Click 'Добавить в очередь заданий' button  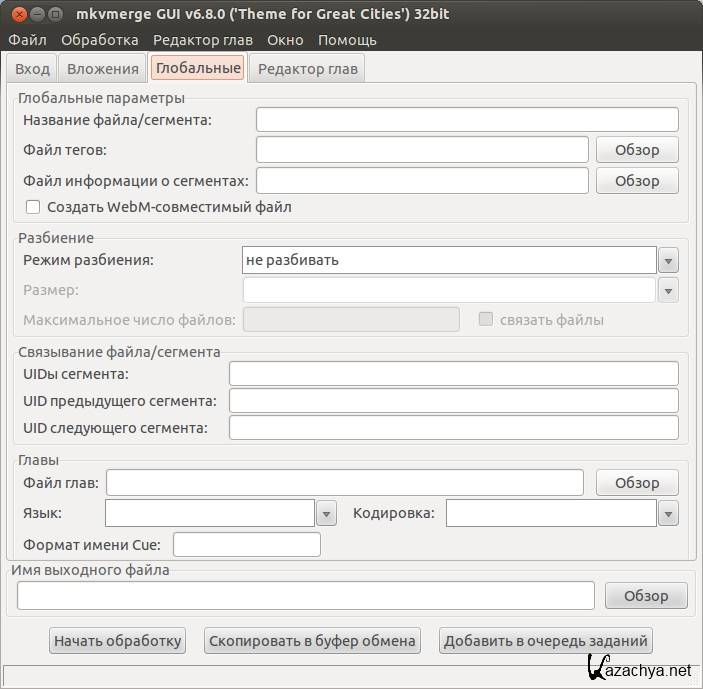coord(546,641)
